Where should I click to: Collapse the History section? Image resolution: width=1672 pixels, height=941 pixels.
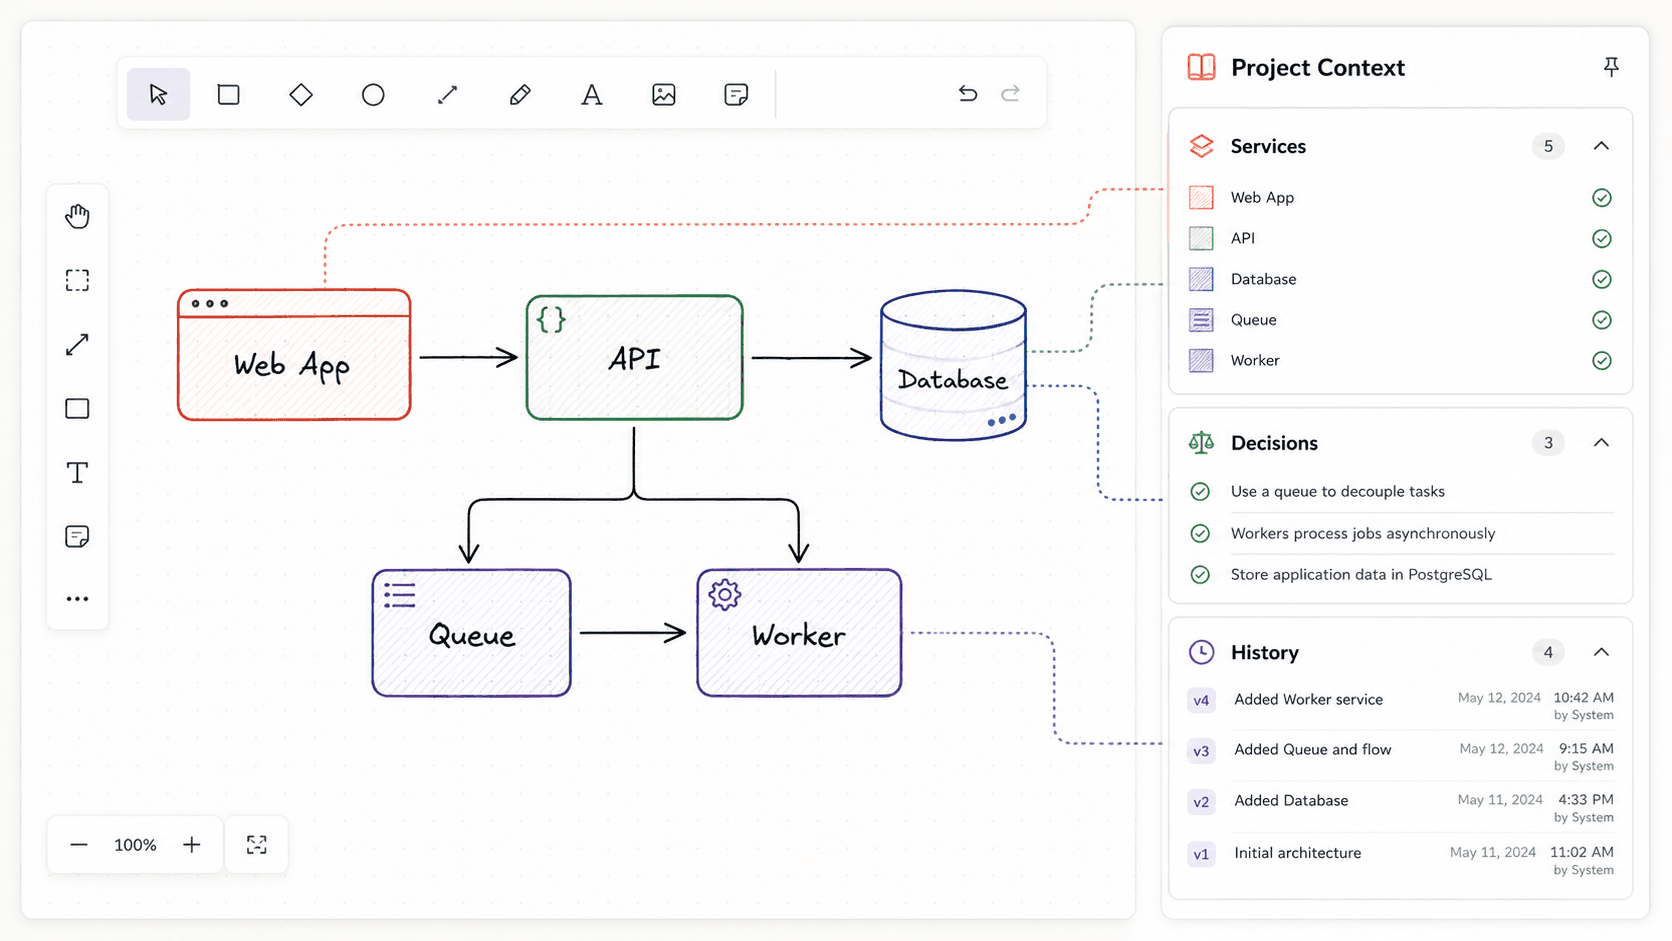click(1601, 652)
